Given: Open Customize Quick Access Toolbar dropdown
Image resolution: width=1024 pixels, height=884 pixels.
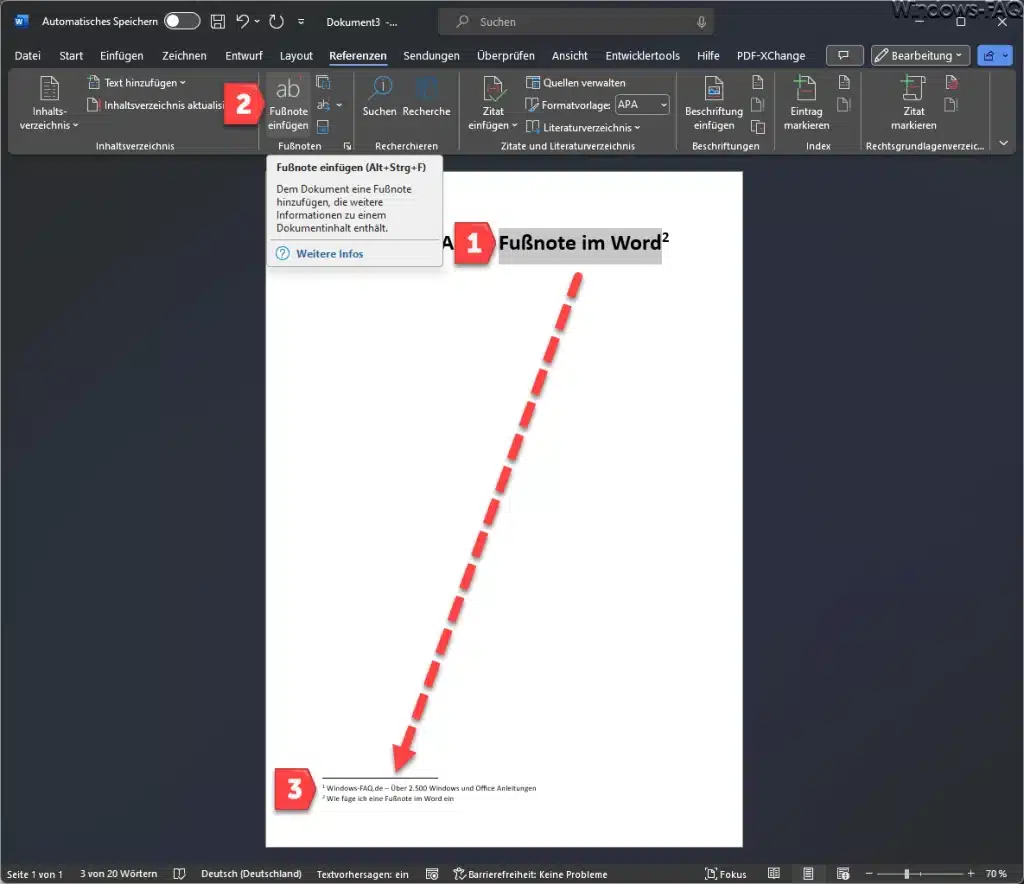Looking at the screenshot, I should point(300,22).
